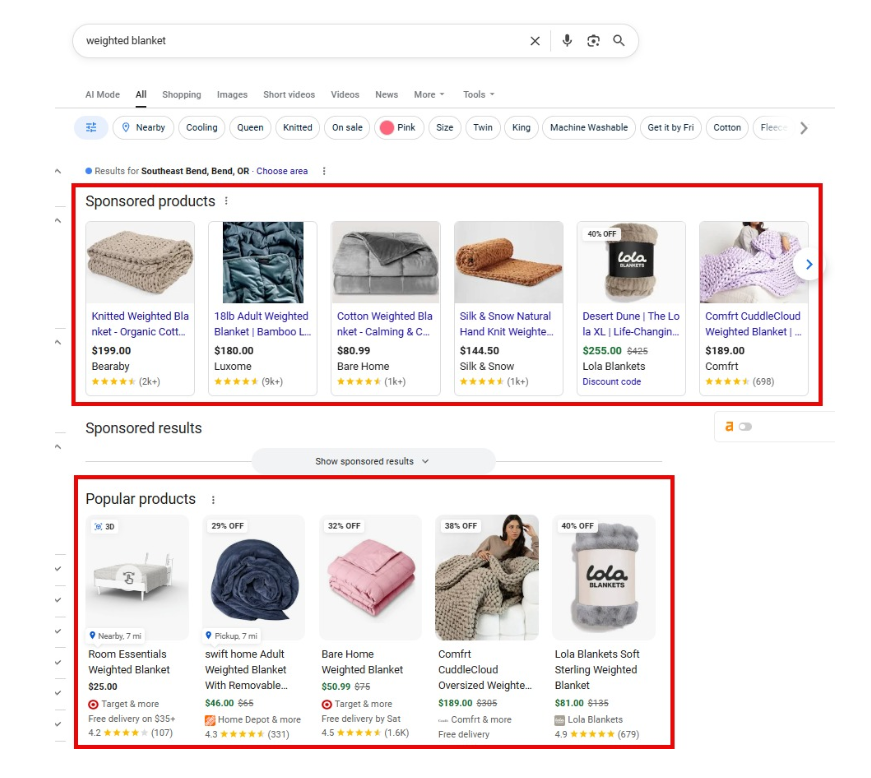Screen dimensions: 871x778
Task: Open Sponsored products three-dot menu
Action: pyautogui.click(x=226, y=201)
